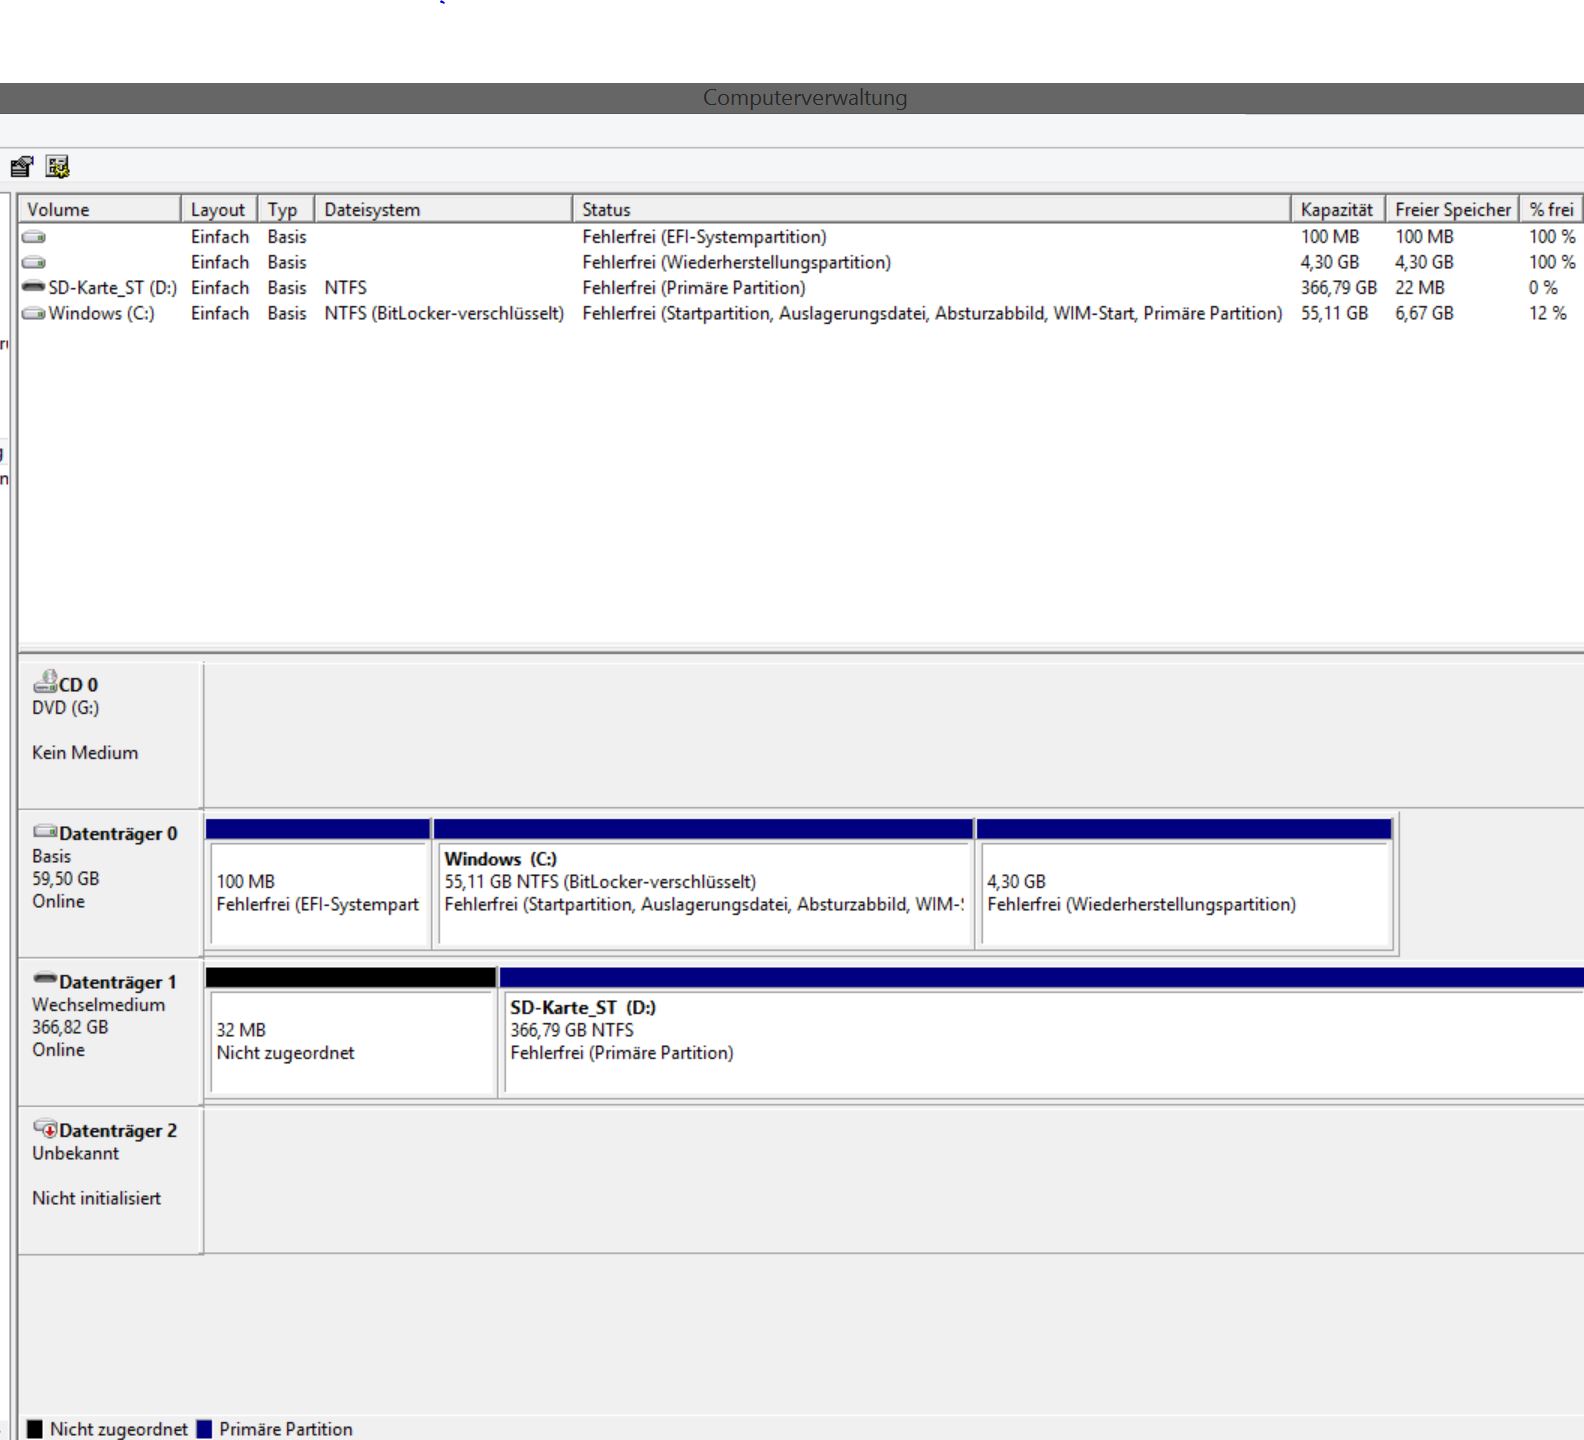The width and height of the screenshot is (1584, 1440).
Task: Sort by the % frei column header
Action: (1551, 209)
